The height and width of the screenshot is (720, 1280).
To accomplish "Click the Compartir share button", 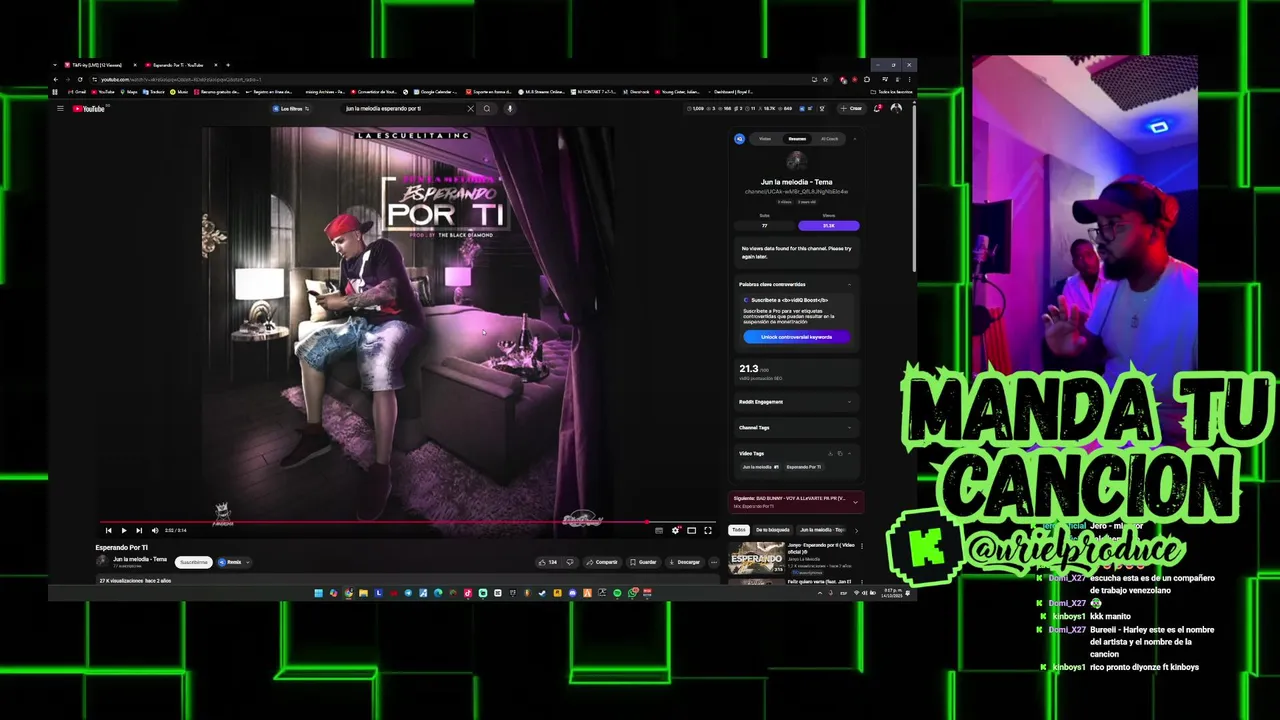I will click(x=602, y=562).
